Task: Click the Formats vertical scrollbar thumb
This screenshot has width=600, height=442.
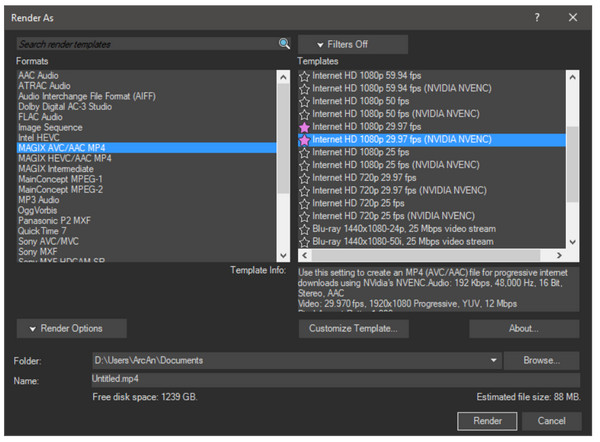Action: (x=283, y=138)
